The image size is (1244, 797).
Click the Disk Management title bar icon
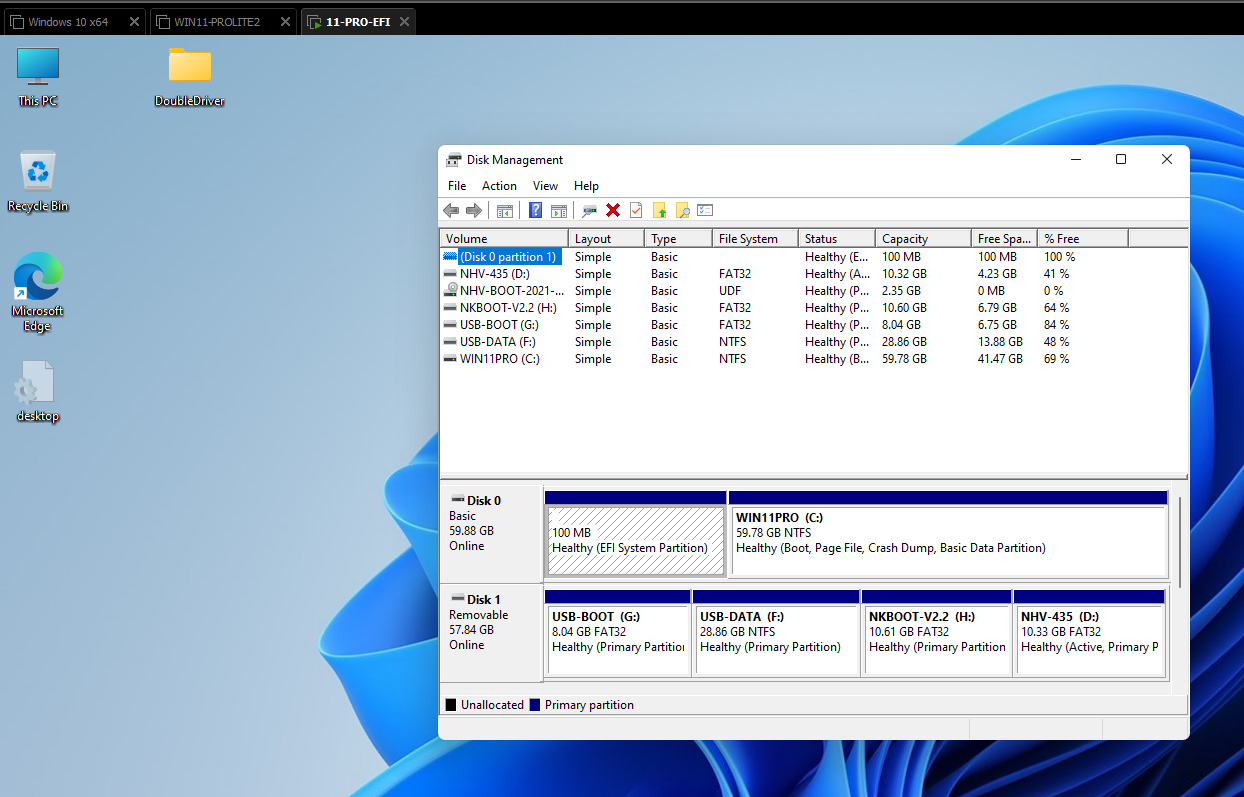pos(454,160)
